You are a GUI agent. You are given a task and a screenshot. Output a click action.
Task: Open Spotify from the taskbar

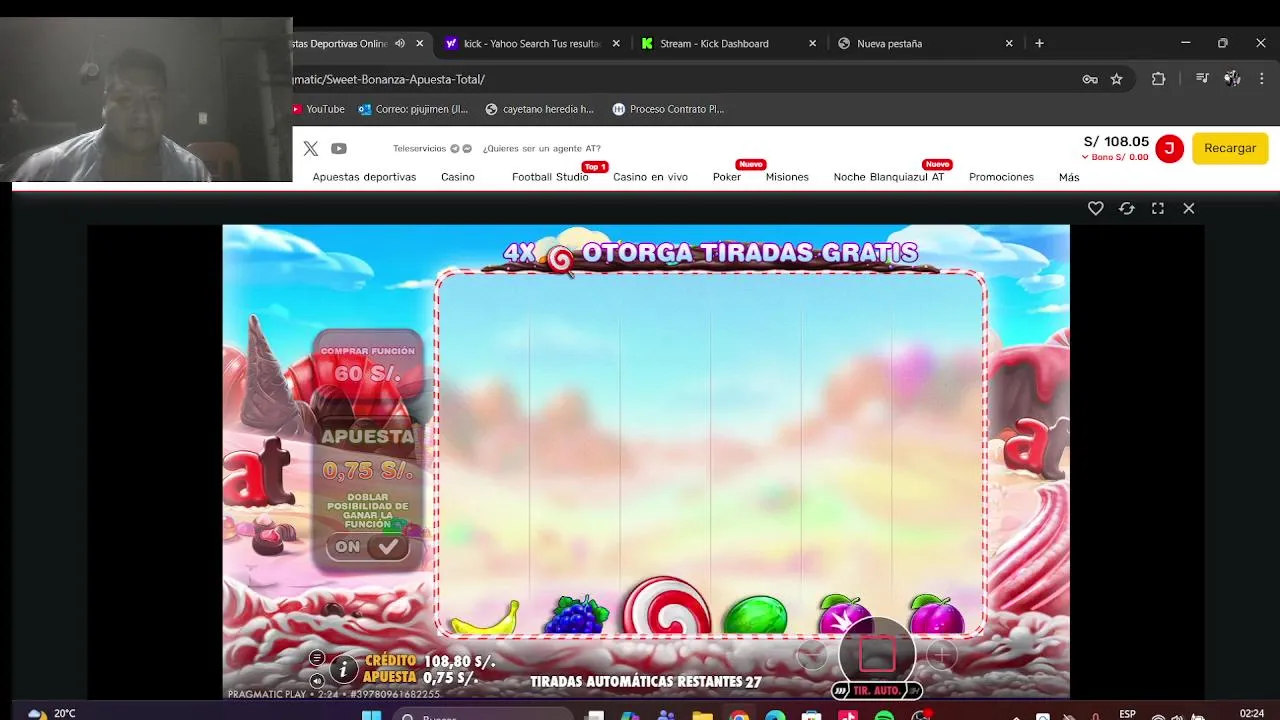[884, 715]
